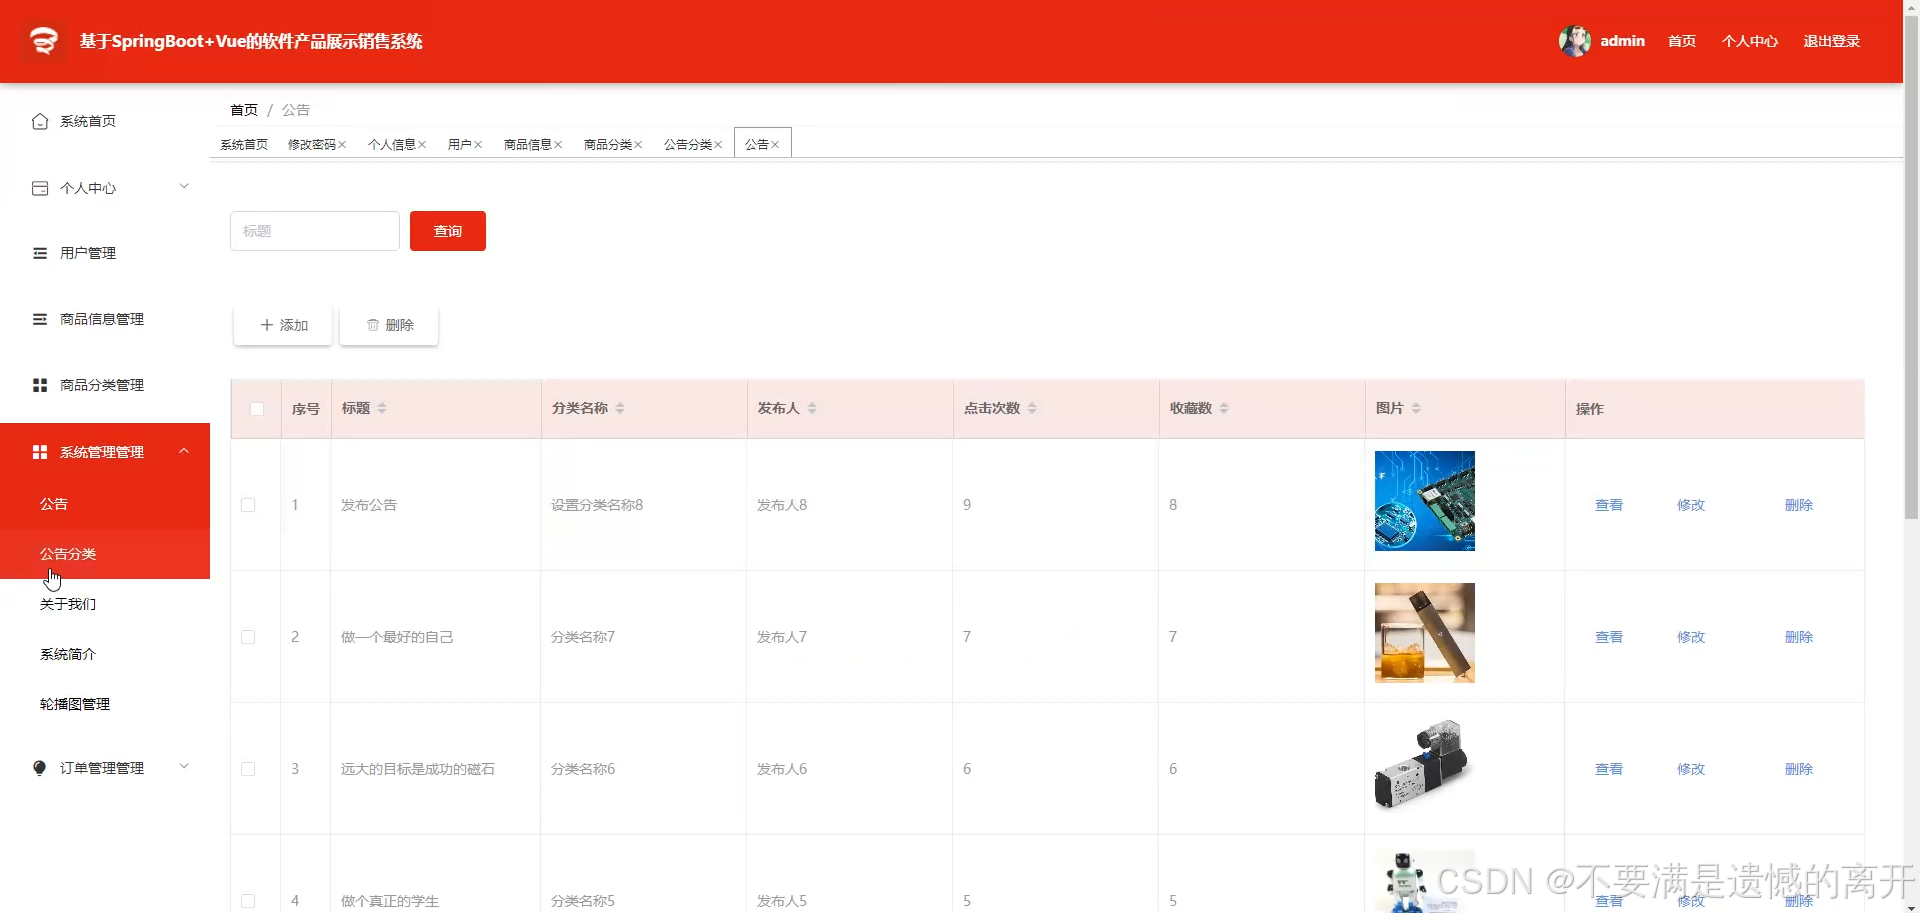The image size is (1920, 913).
Task: Open 个人中心 in the top header
Action: 1750,41
